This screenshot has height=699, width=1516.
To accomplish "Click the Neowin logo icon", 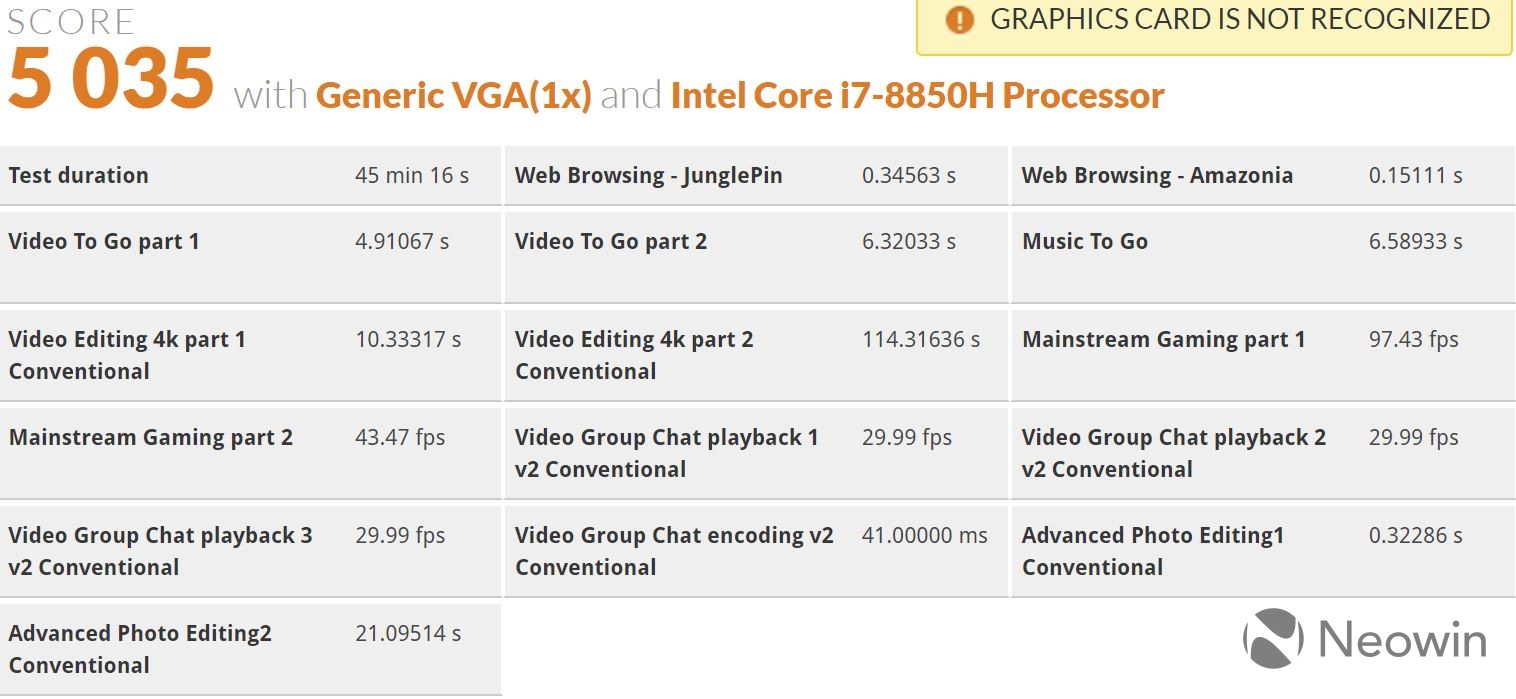I will (x=1272, y=638).
